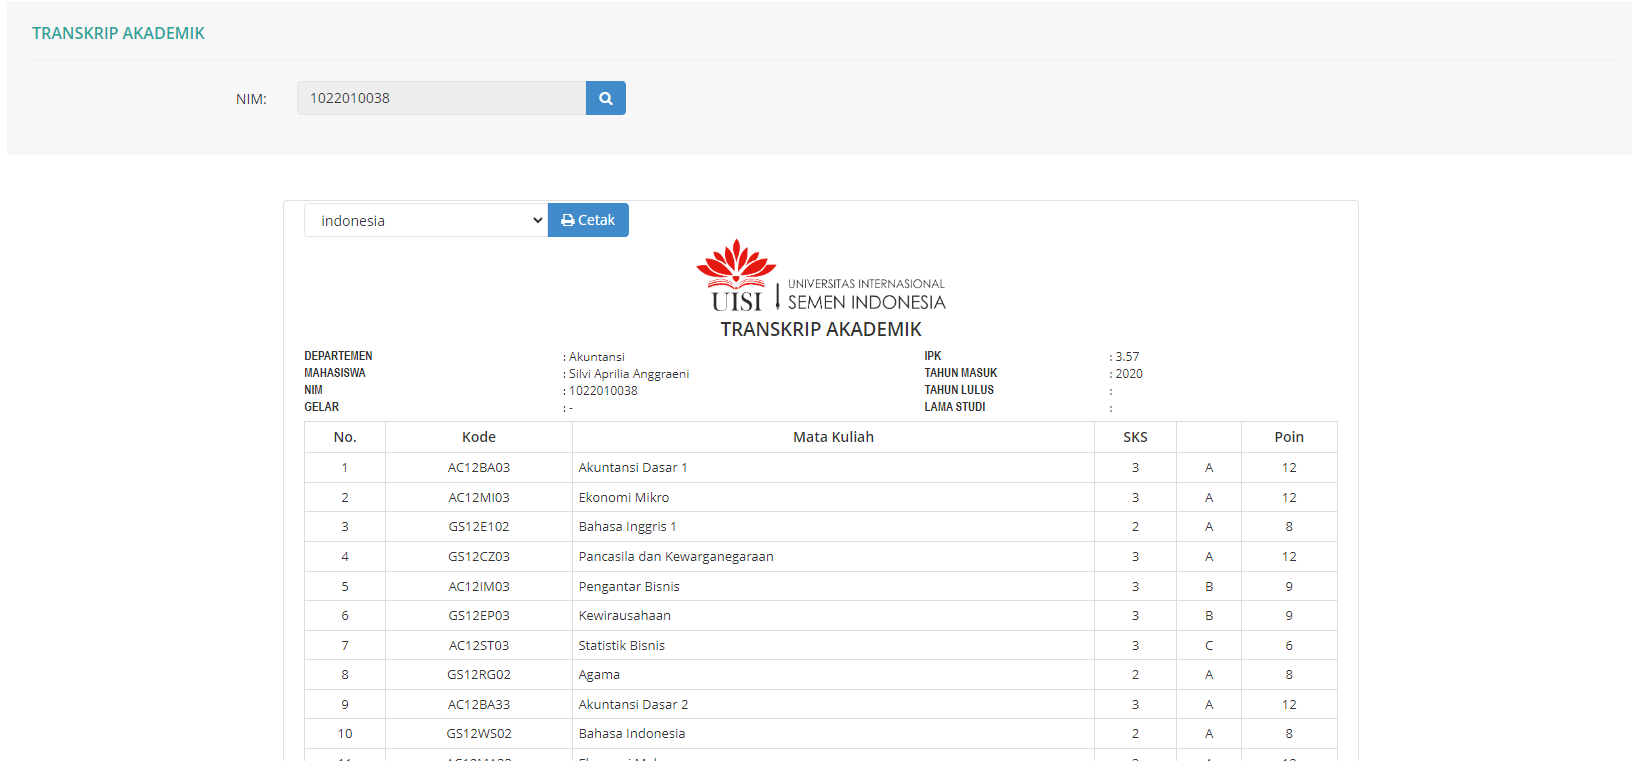Click the UISI university logo
1632x761 pixels.
point(820,276)
